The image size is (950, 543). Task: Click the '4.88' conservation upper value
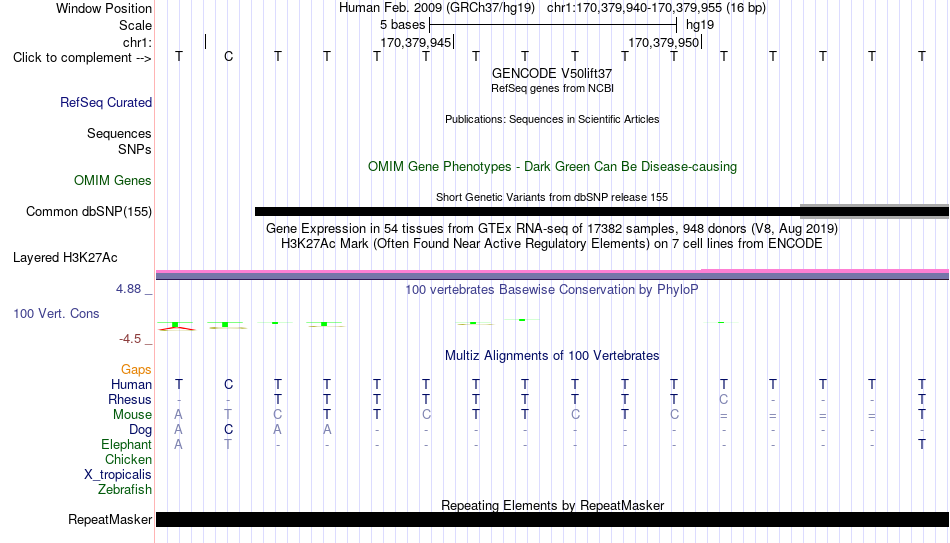point(128,289)
